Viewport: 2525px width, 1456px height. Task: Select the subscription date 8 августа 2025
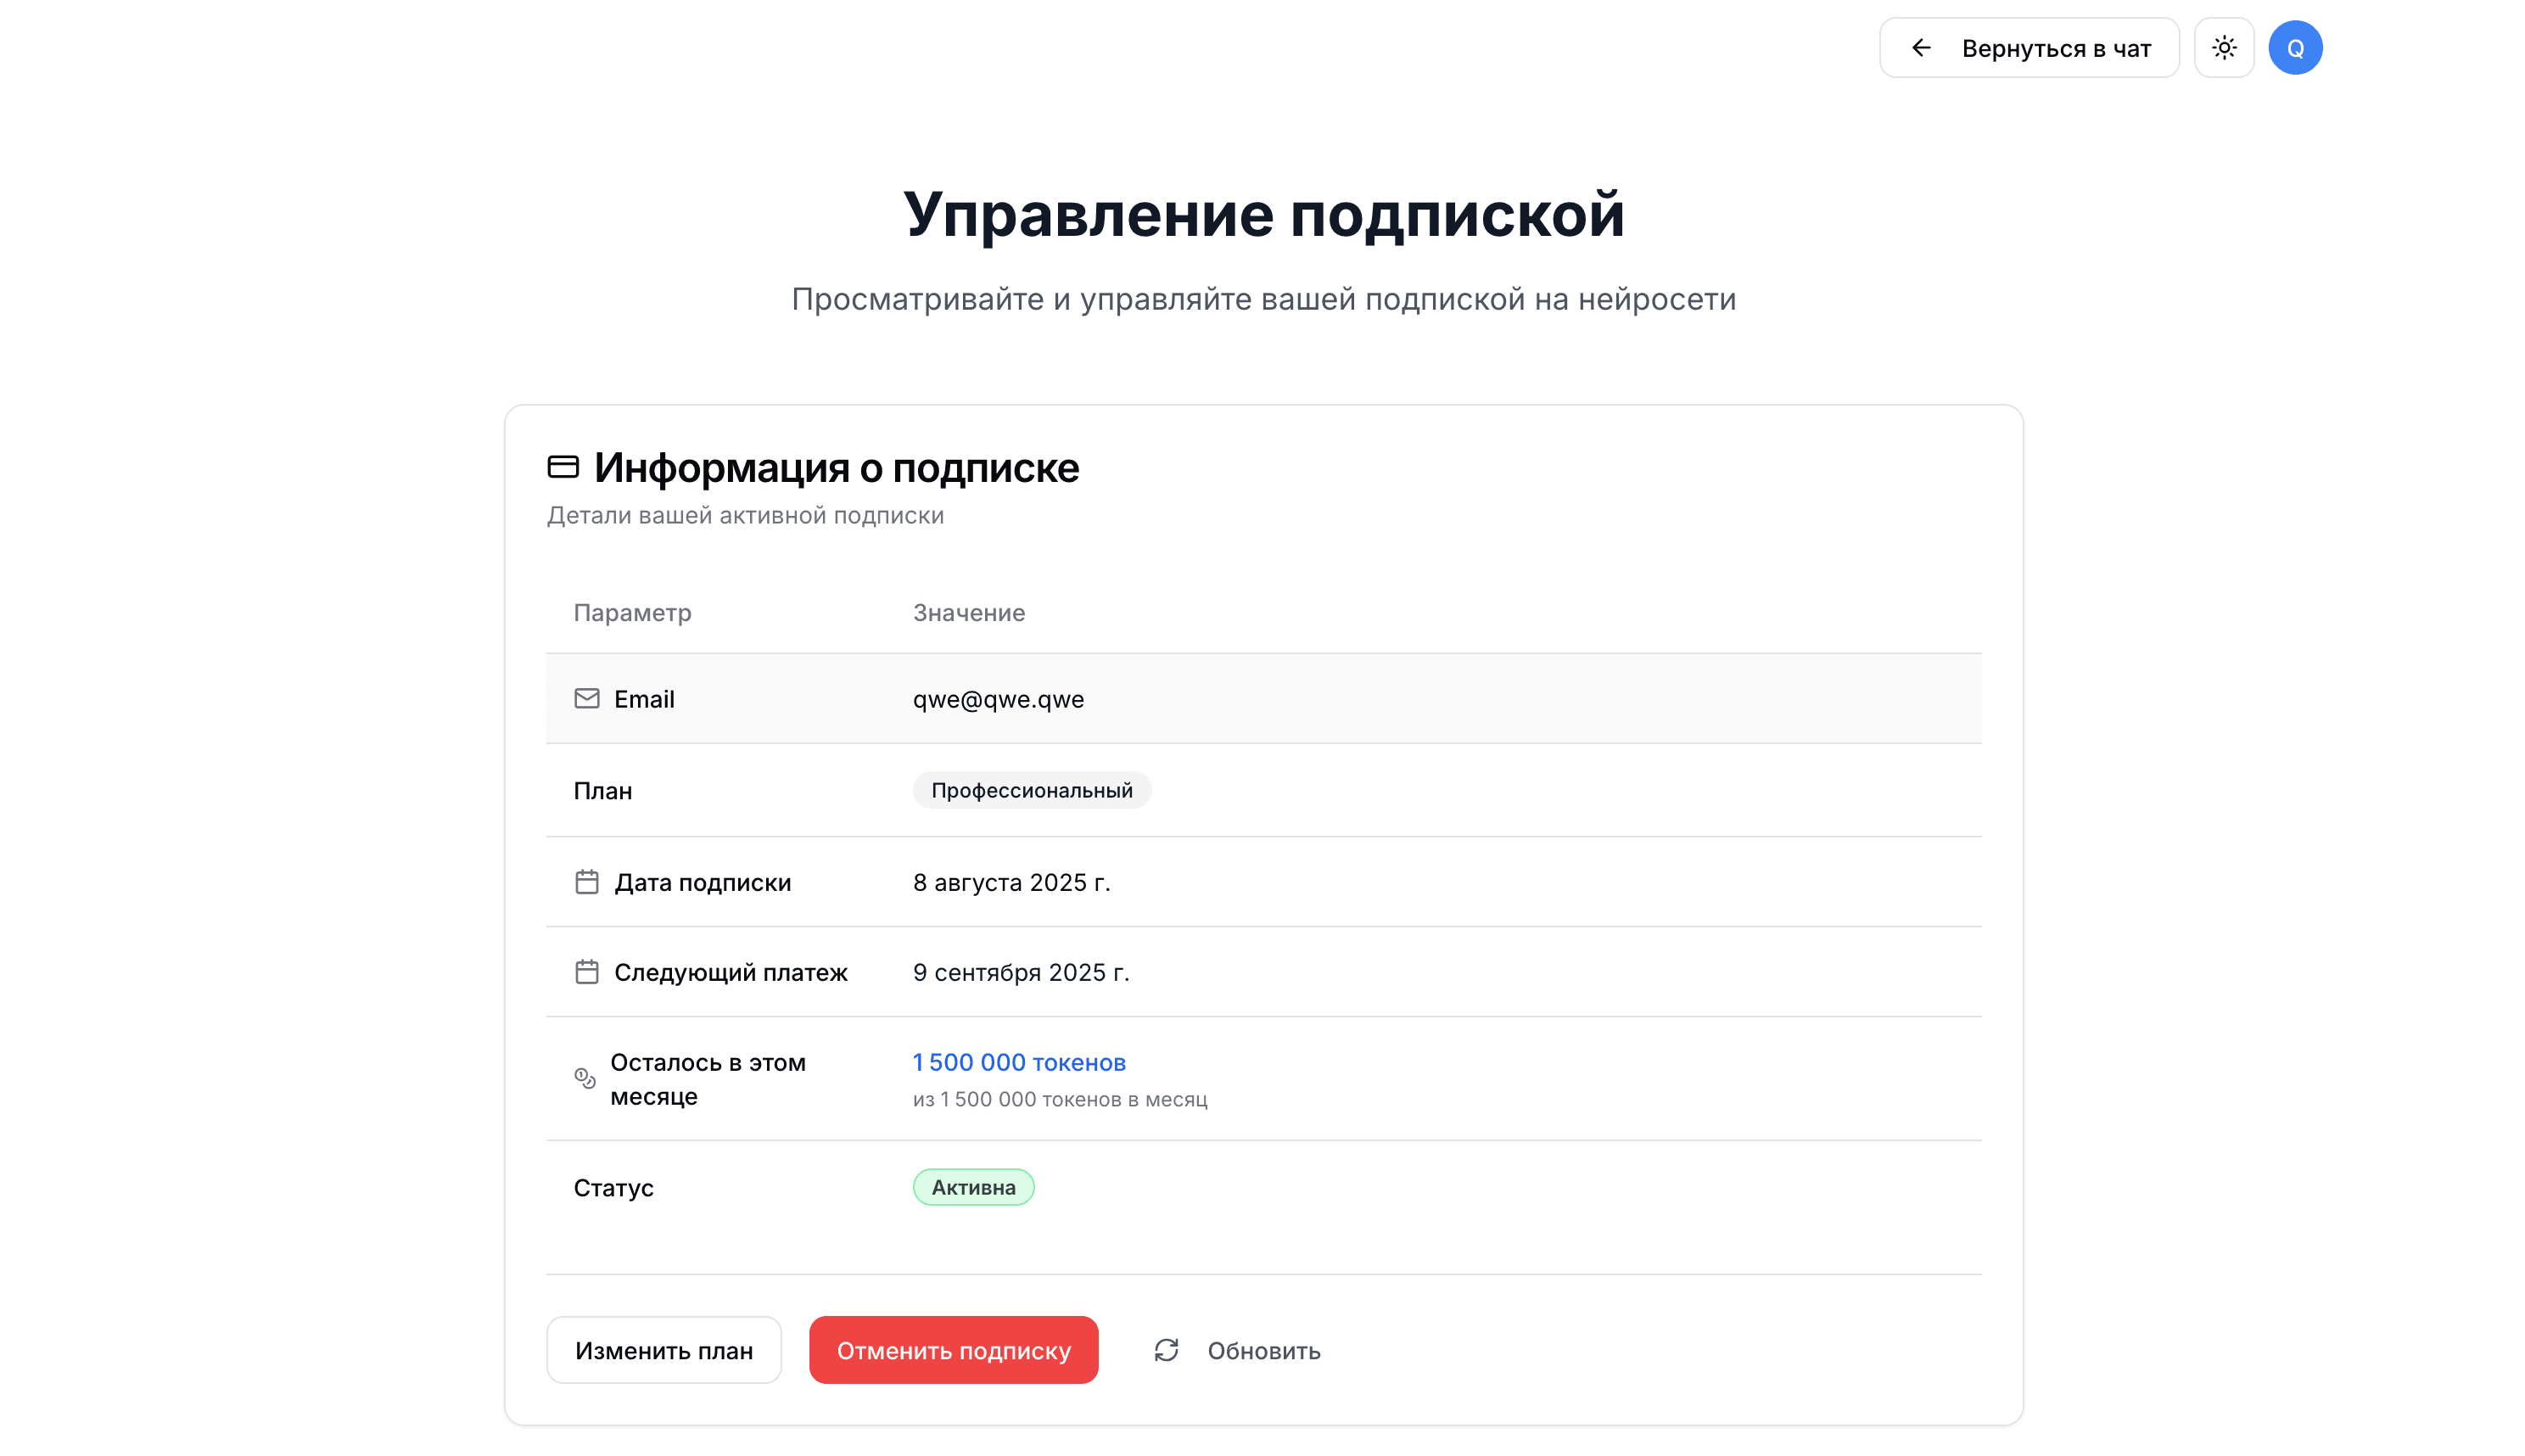pyautogui.click(x=1012, y=882)
